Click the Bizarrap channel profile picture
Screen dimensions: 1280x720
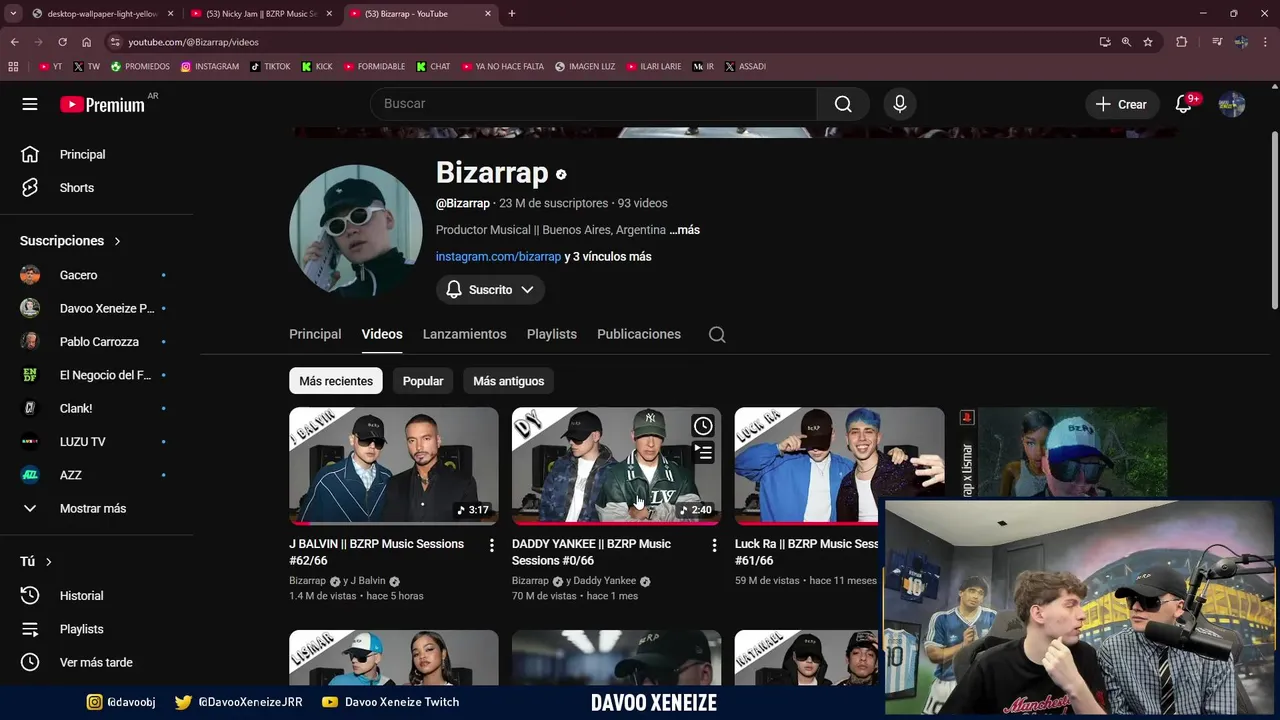356,231
